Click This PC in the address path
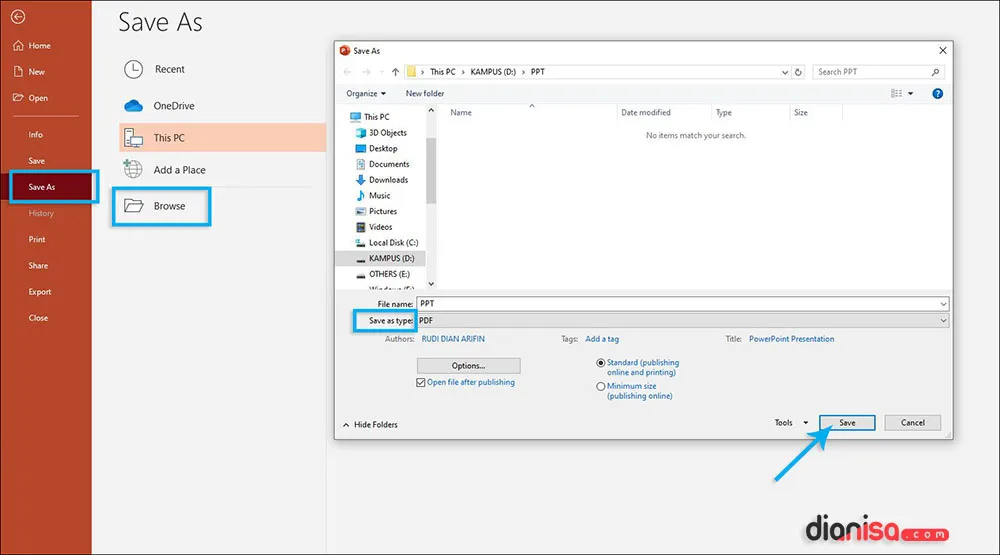Viewport: 1000px width, 555px height. pos(443,72)
